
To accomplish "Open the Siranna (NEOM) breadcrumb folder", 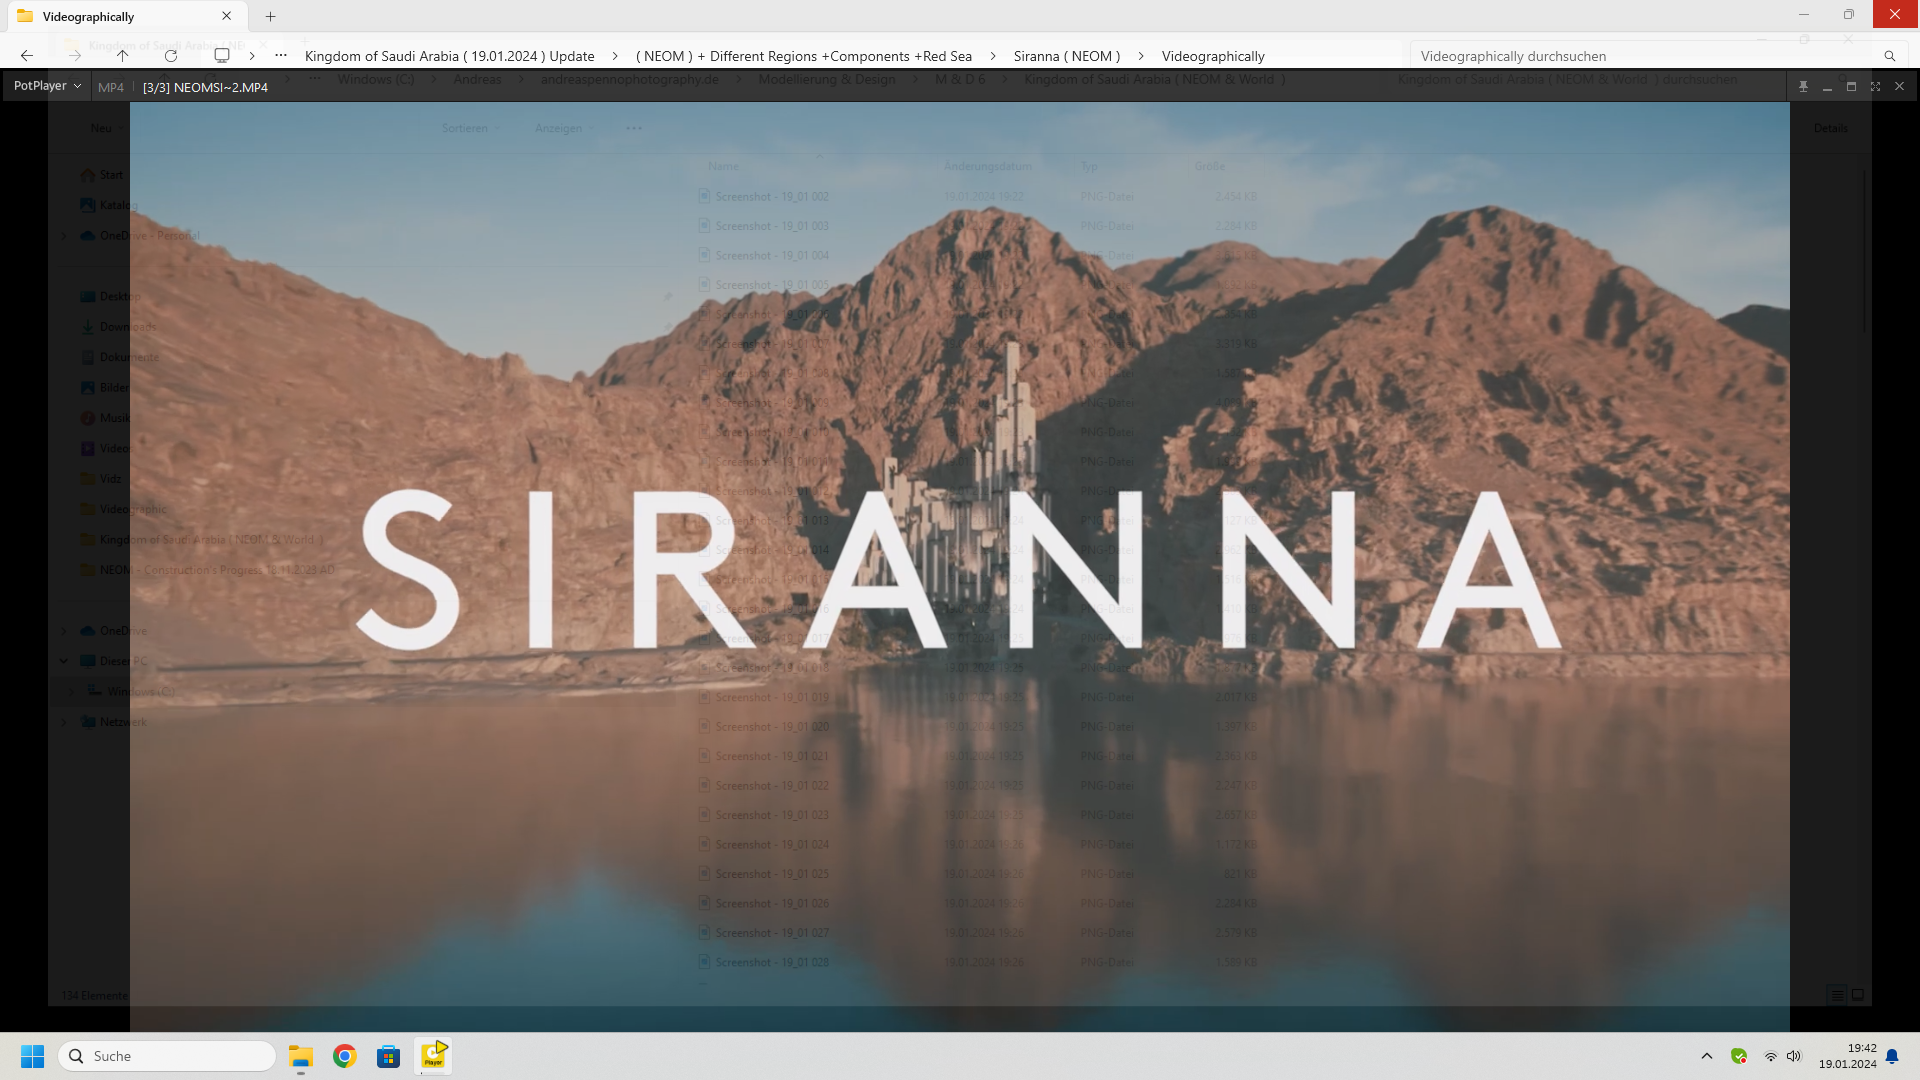I will point(1067,56).
